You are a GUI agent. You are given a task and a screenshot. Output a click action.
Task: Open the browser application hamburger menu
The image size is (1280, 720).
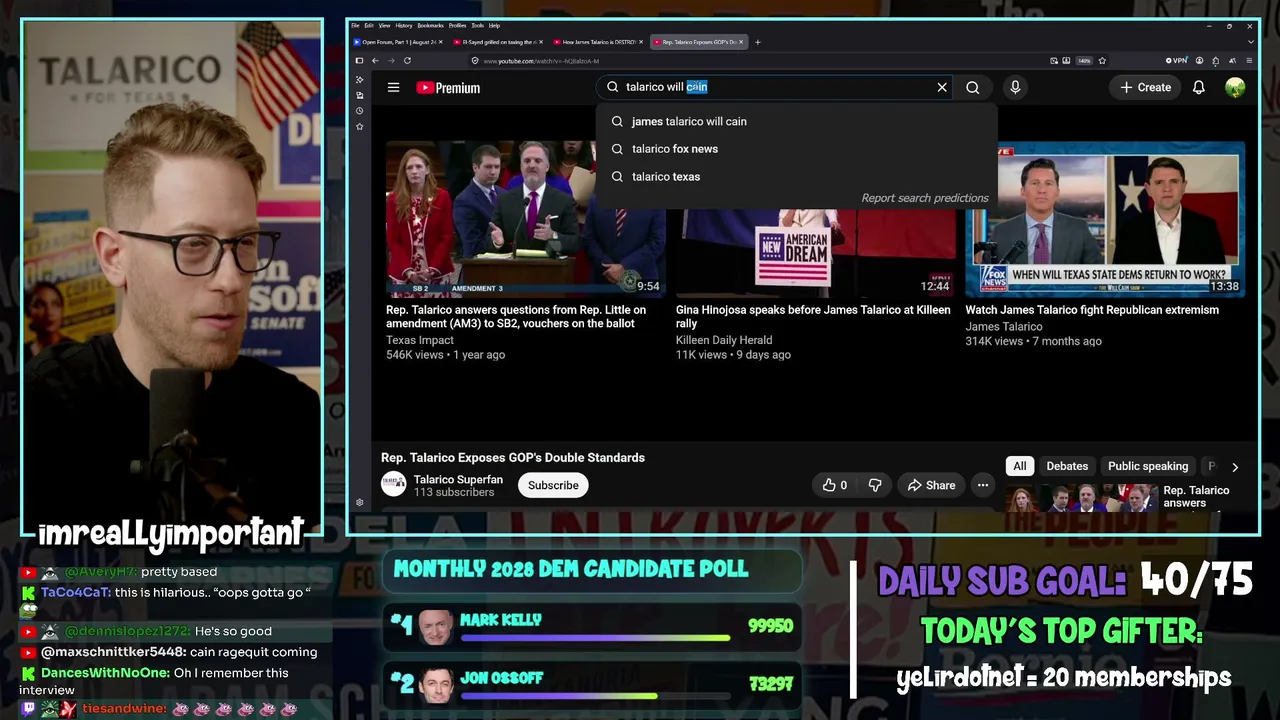[1248, 61]
